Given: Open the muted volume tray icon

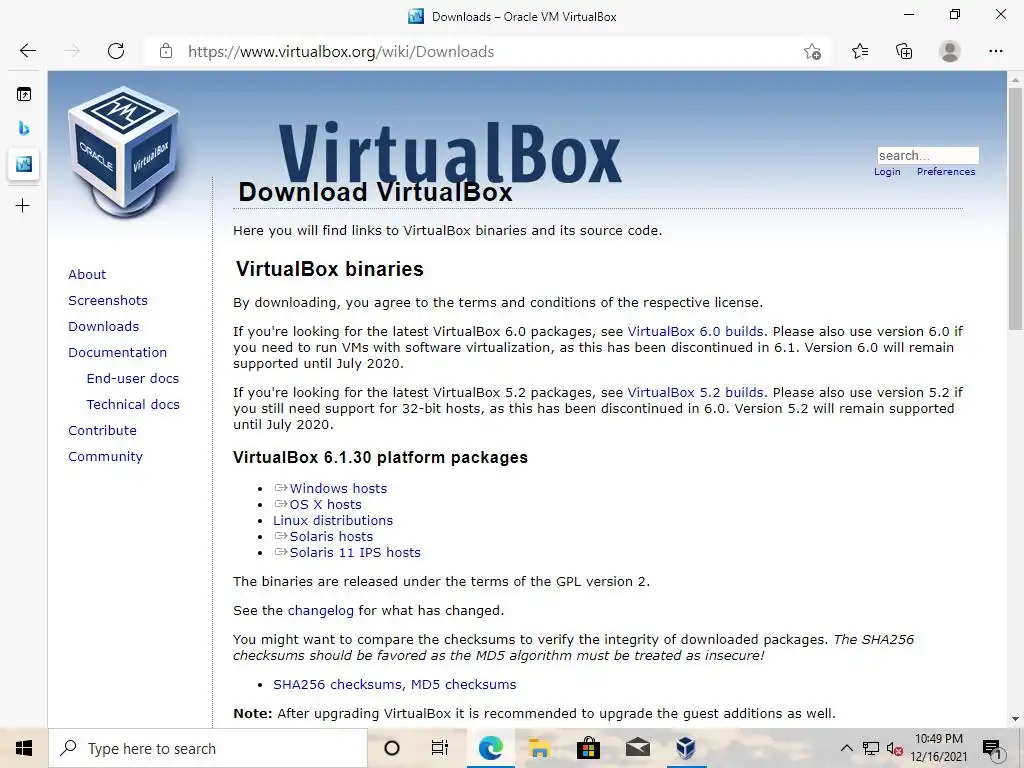Looking at the screenshot, I should [895, 748].
